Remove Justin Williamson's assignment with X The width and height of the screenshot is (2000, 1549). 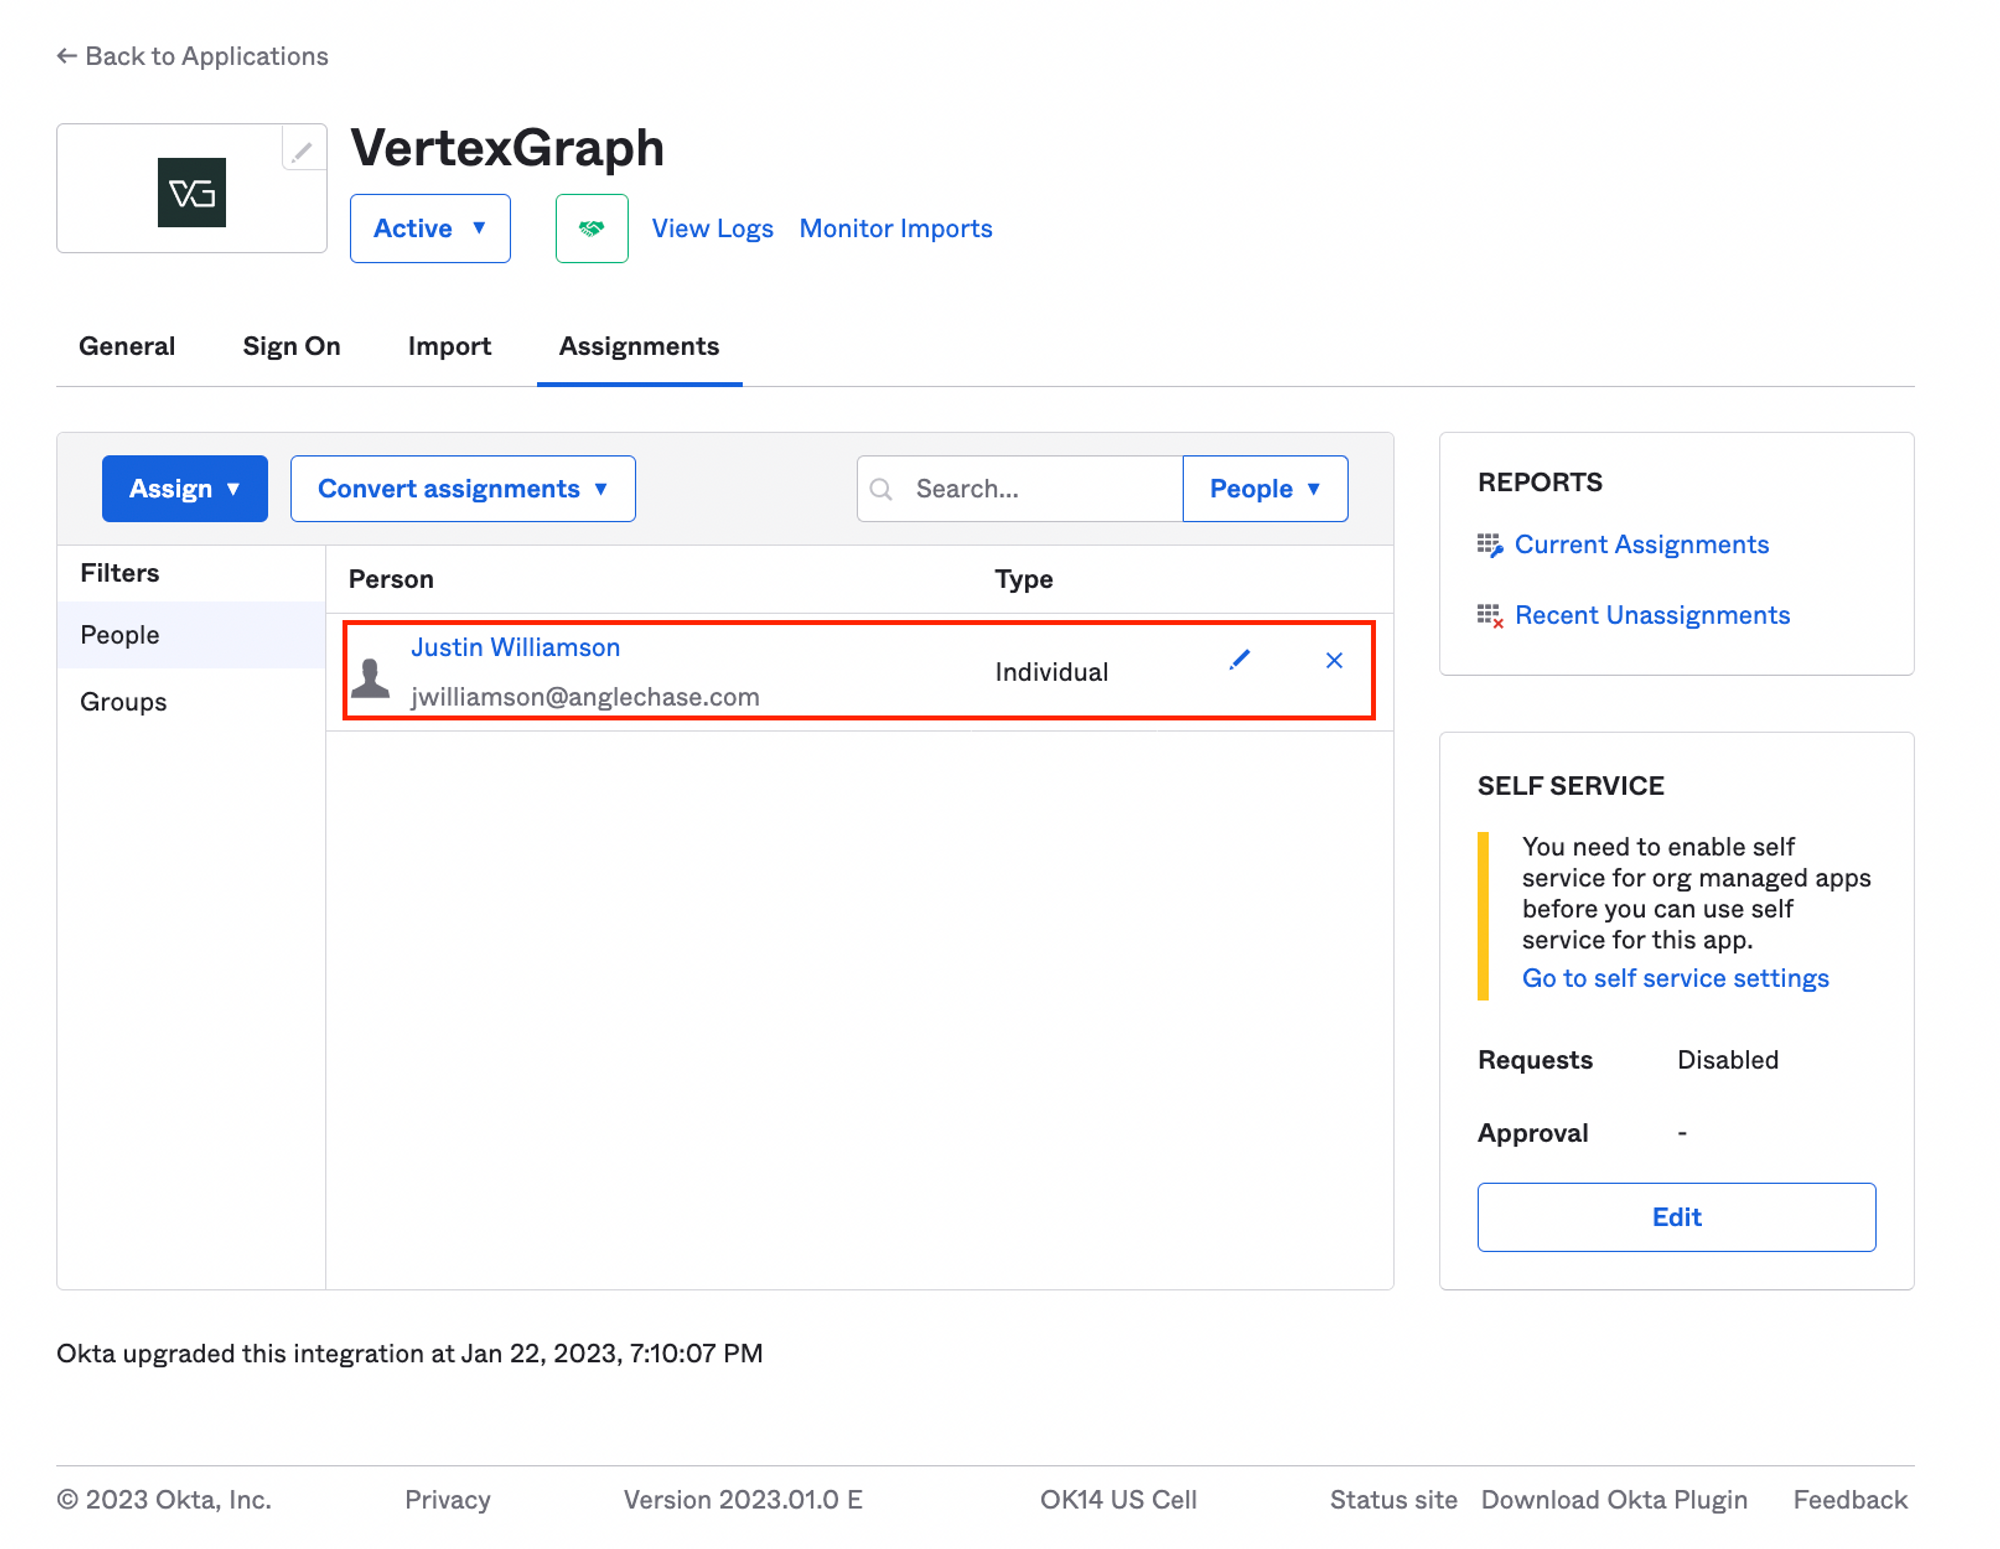coord(1333,660)
